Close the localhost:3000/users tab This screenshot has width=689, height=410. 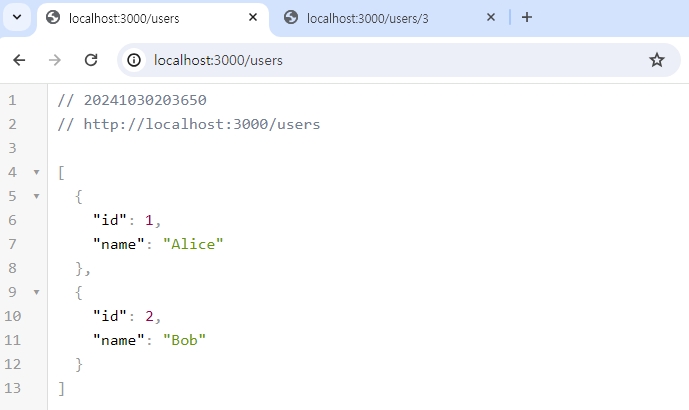253,17
